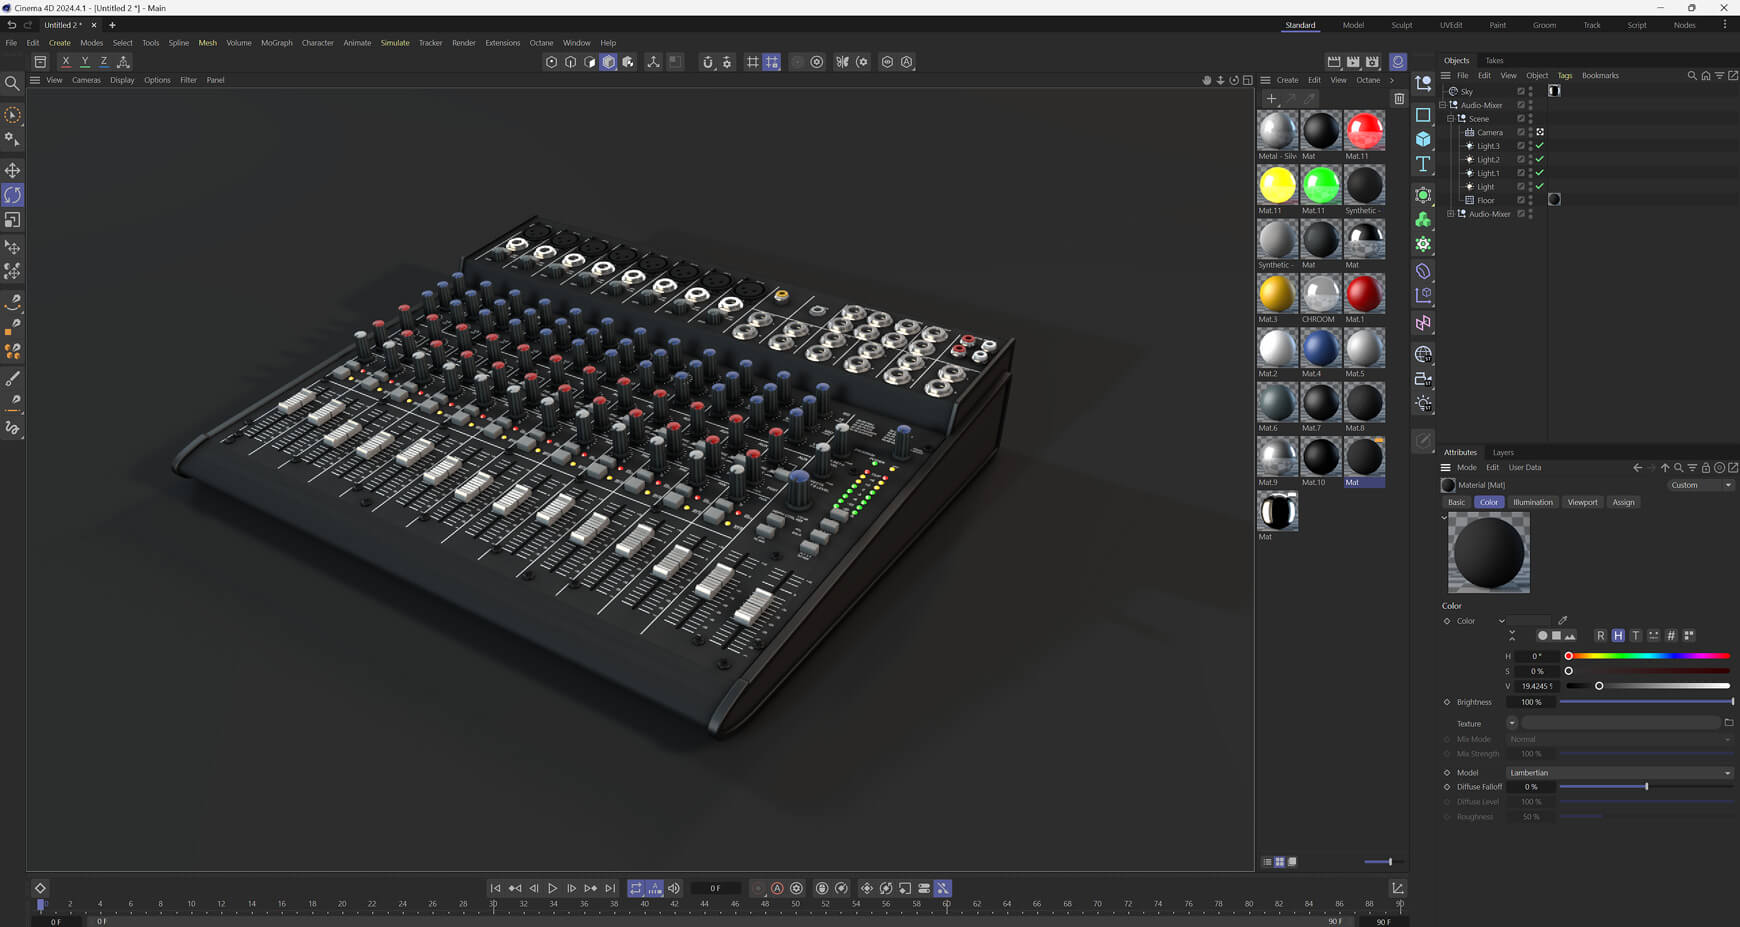
Task: Click the Sculpt layout button
Action: click(1401, 25)
